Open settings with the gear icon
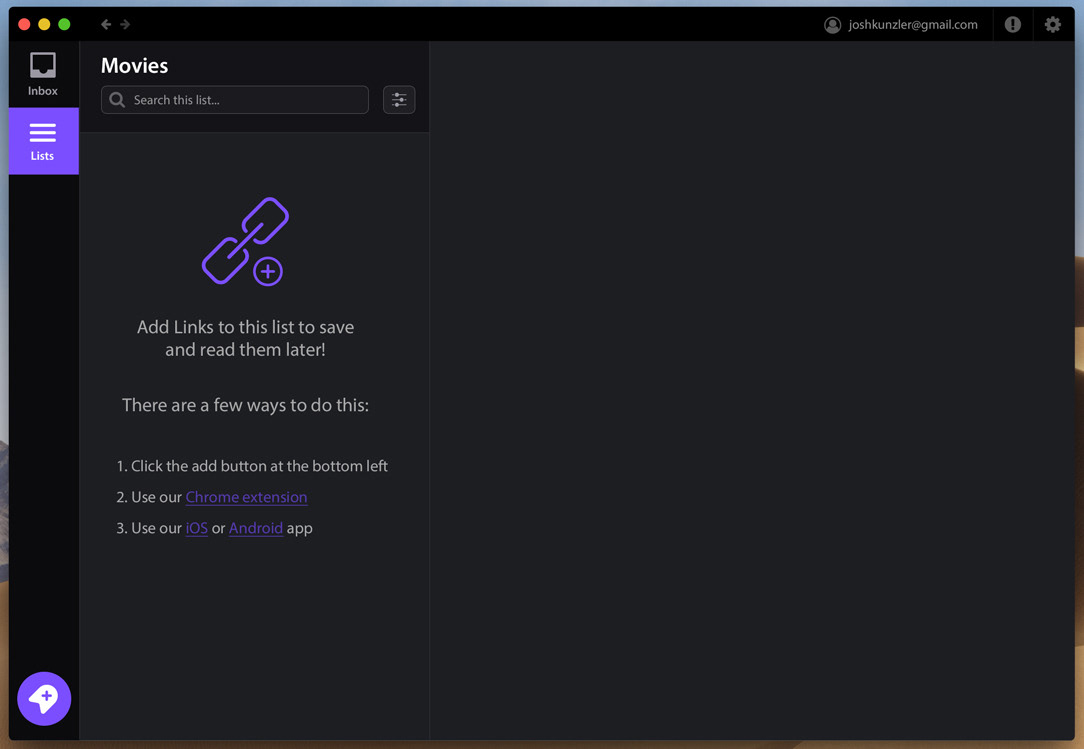The image size is (1084, 749). (1052, 24)
